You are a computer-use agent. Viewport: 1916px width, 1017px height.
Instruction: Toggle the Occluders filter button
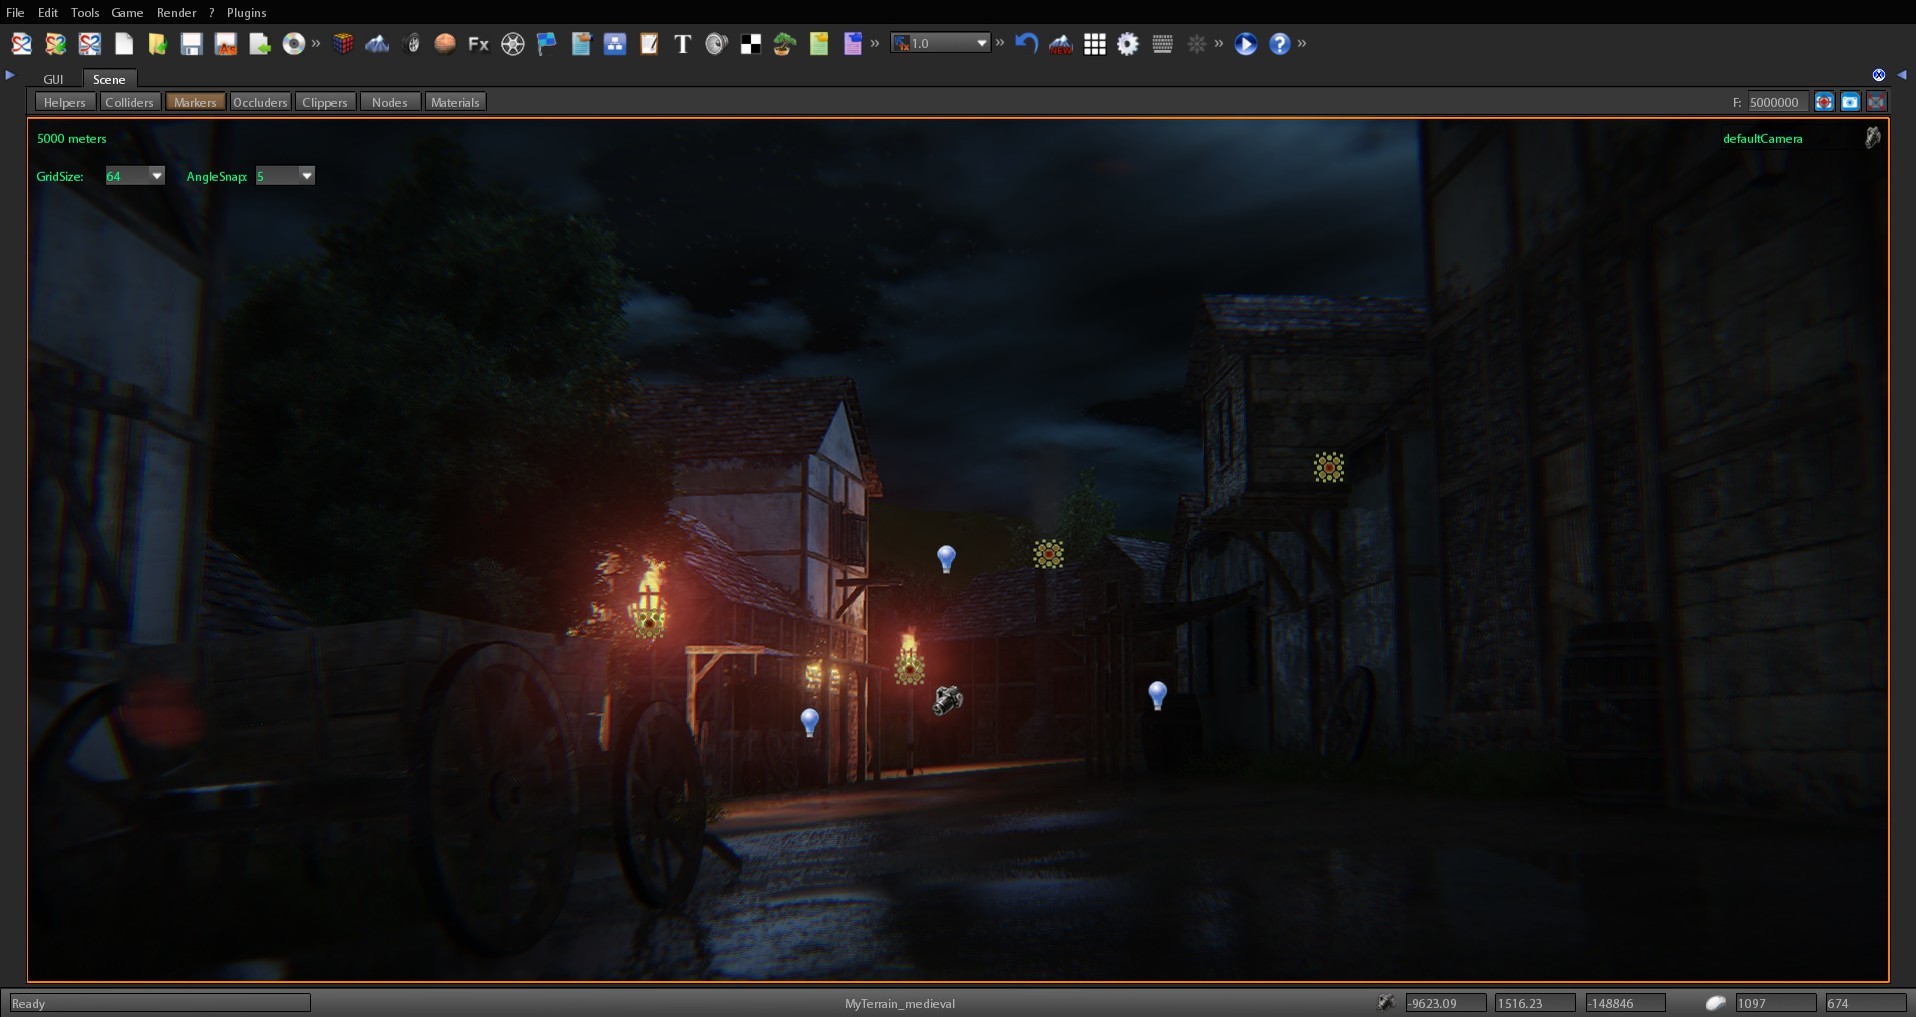click(x=260, y=101)
